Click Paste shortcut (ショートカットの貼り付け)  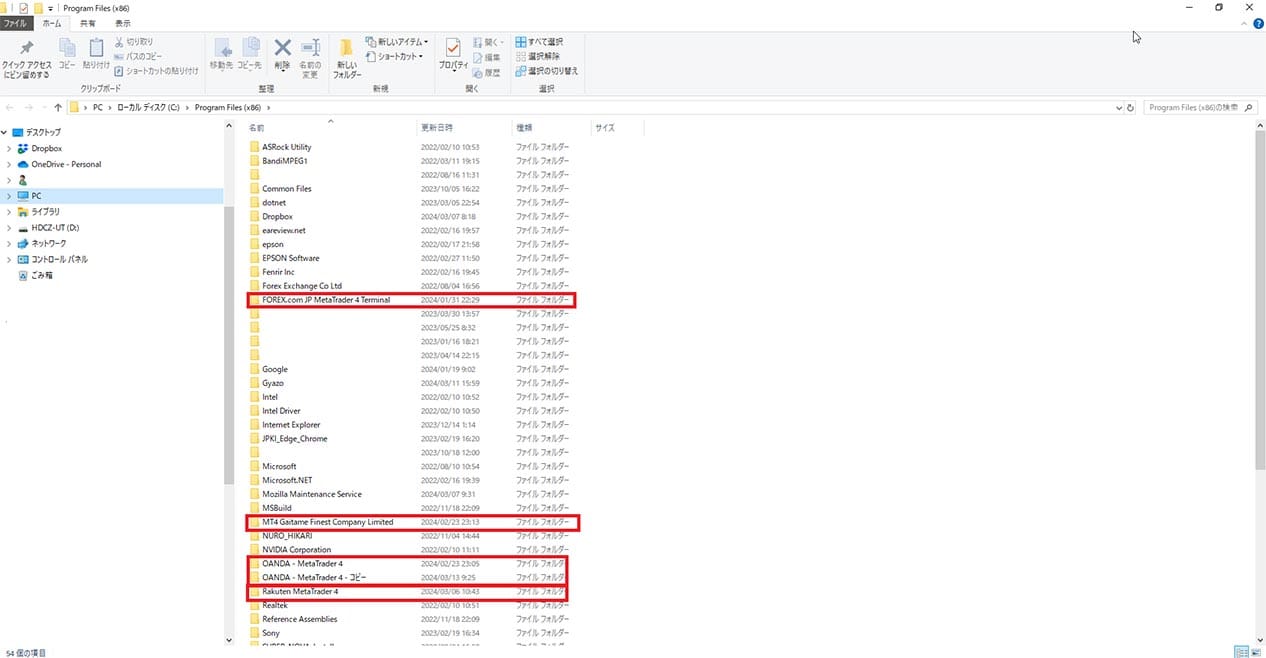click(156, 71)
